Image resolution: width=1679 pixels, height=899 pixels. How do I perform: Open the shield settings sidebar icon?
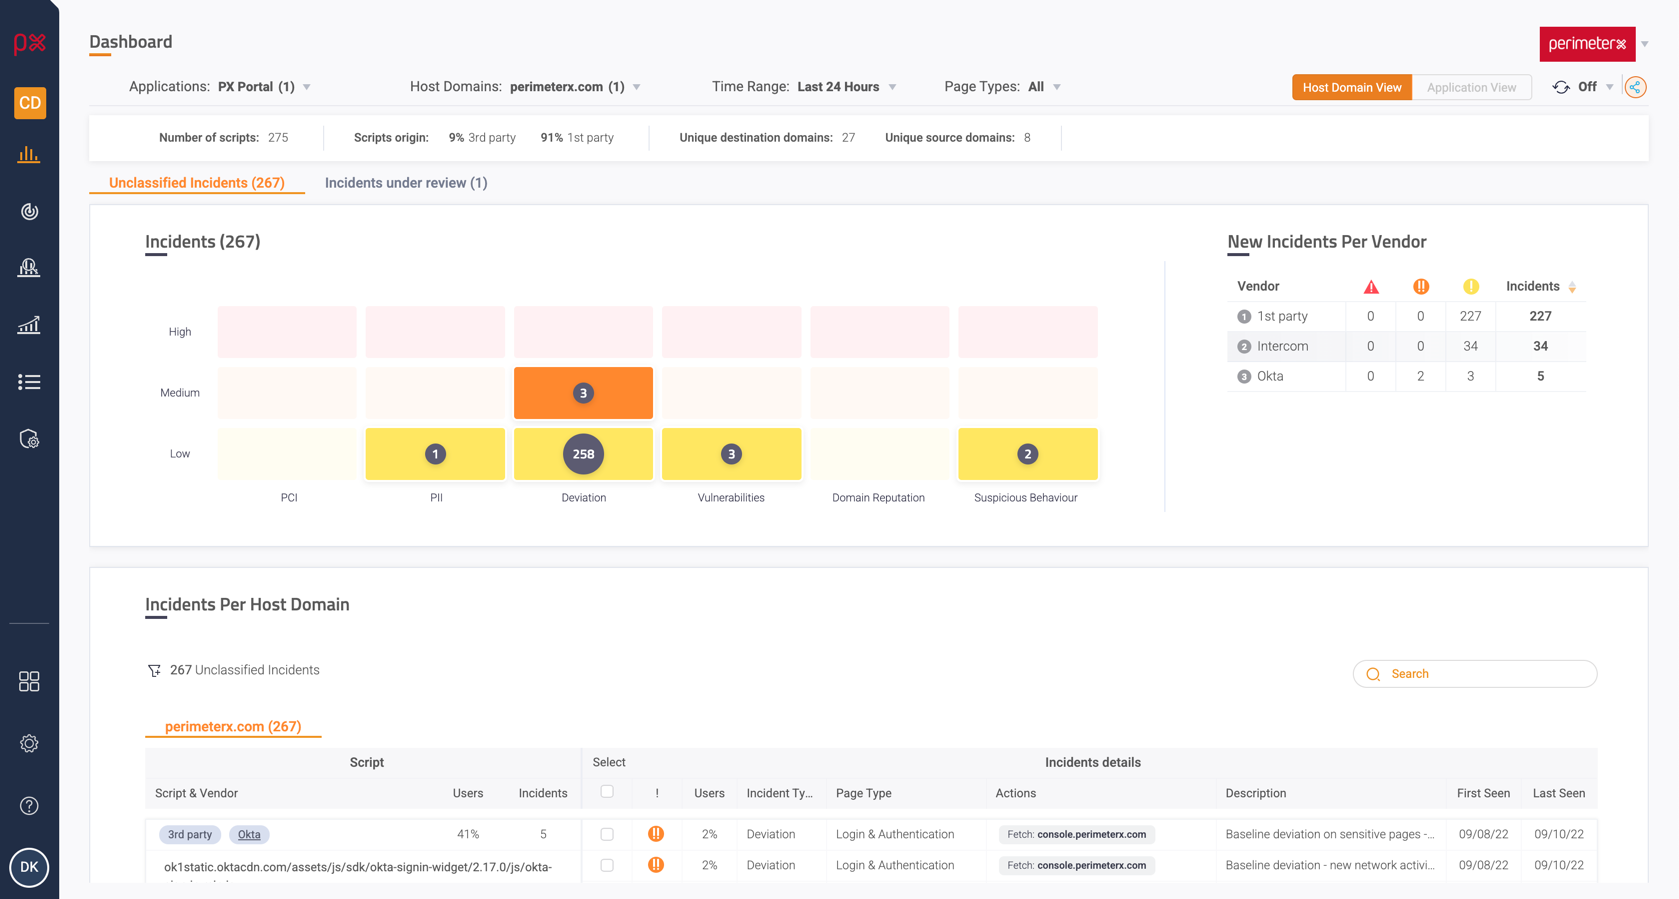29,439
